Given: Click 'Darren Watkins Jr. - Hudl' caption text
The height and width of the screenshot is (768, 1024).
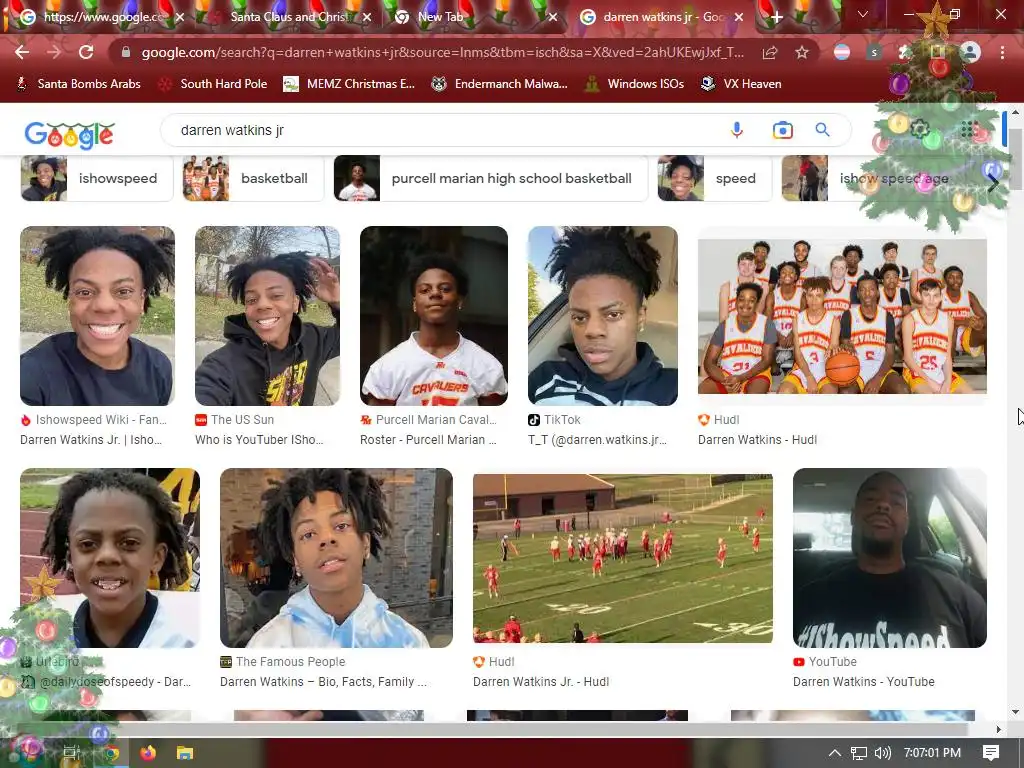Looking at the screenshot, I should (x=541, y=681).
